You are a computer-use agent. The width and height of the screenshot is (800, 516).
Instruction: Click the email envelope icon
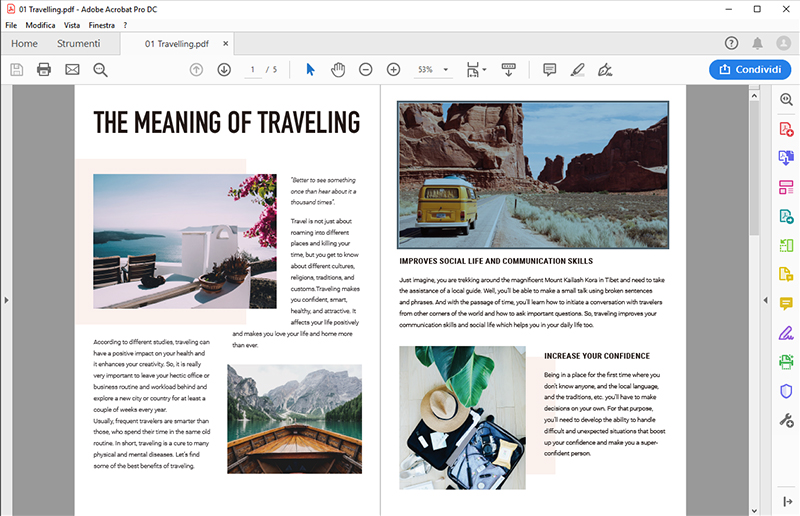[x=72, y=69]
